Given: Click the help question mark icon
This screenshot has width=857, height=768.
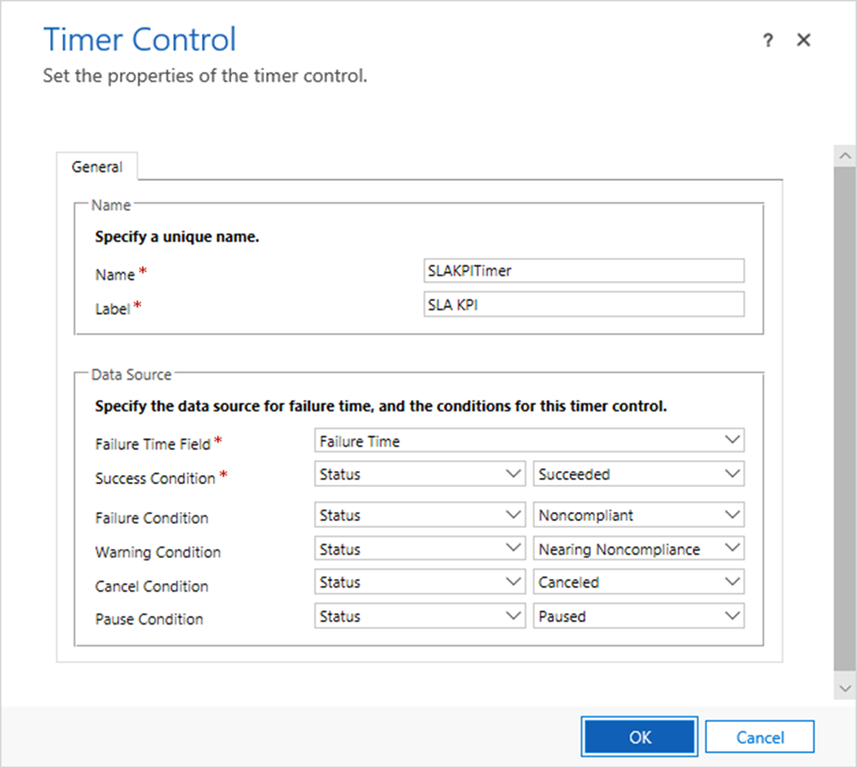Looking at the screenshot, I should (768, 41).
